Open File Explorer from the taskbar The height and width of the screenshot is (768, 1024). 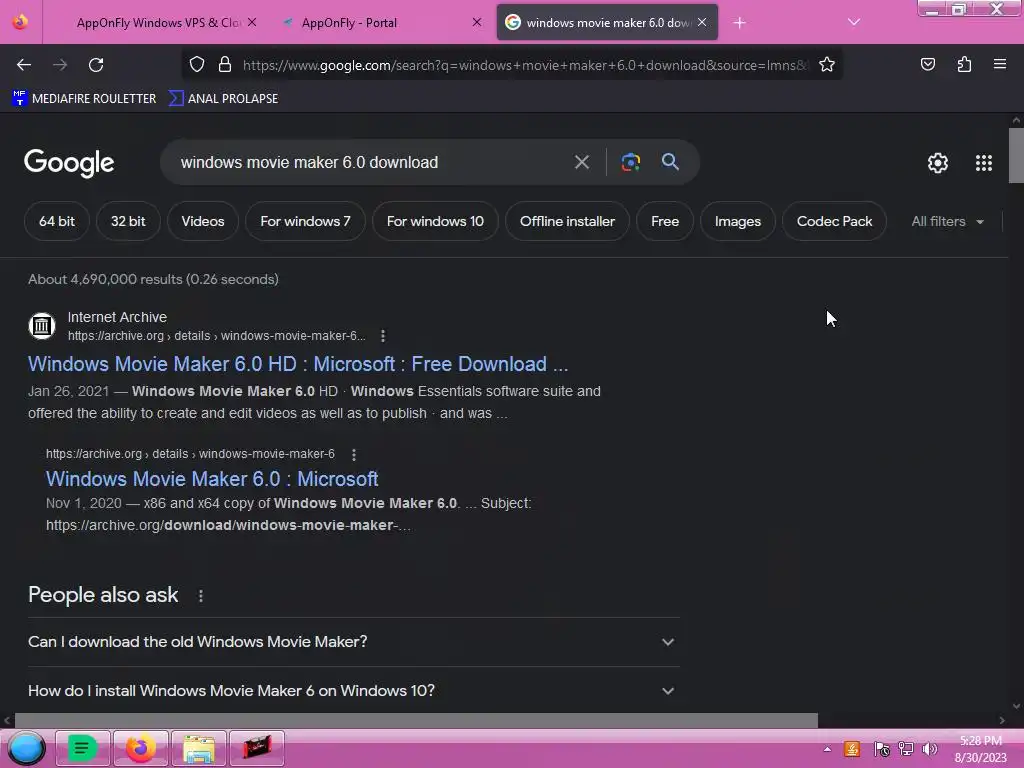tap(199, 748)
